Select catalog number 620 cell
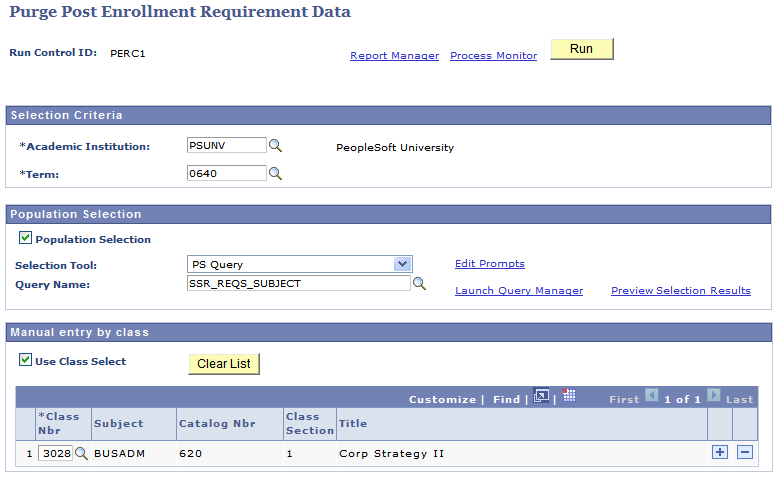This screenshot has width=778, height=478. 190,453
